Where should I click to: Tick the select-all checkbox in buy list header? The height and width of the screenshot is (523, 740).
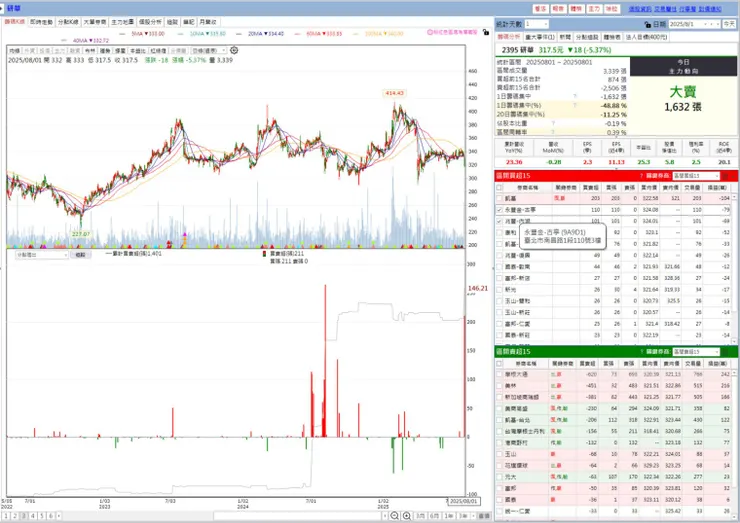coord(499,187)
